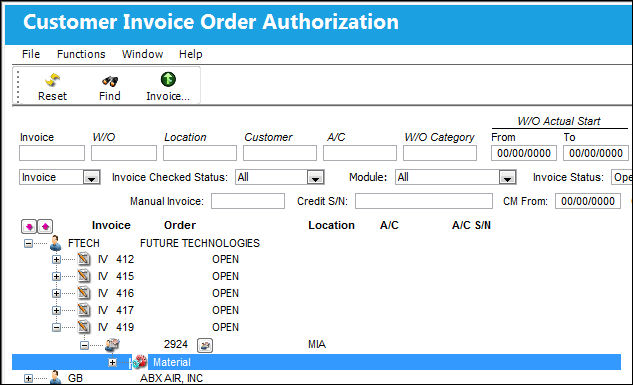The image size is (633, 385).
Task: Expand invoice IV 415 node
Action: click(x=57, y=276)
